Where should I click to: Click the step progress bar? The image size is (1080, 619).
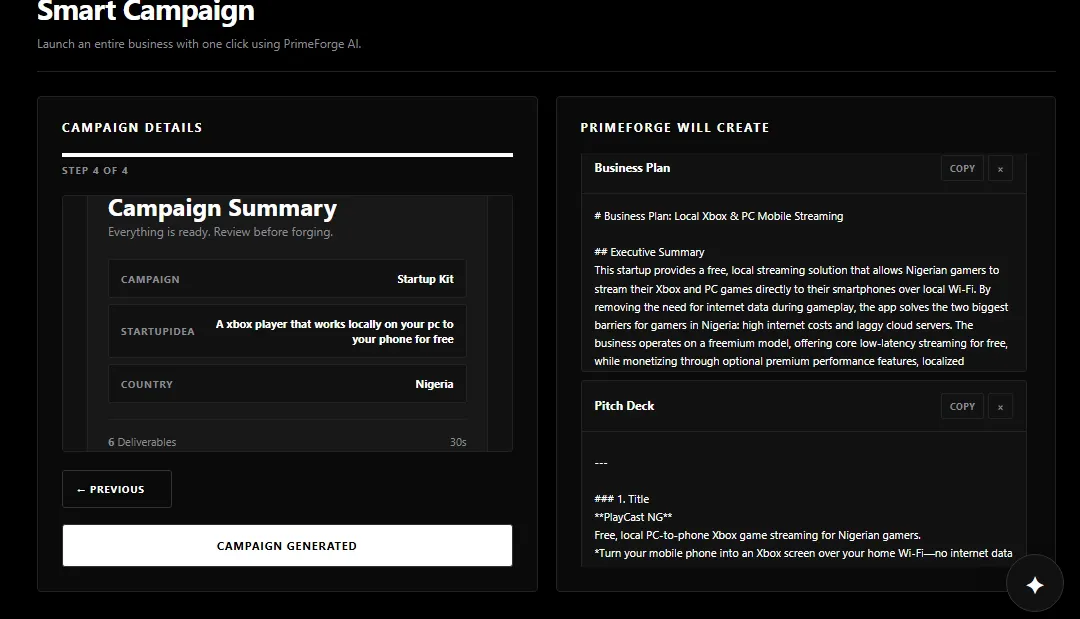287,155
